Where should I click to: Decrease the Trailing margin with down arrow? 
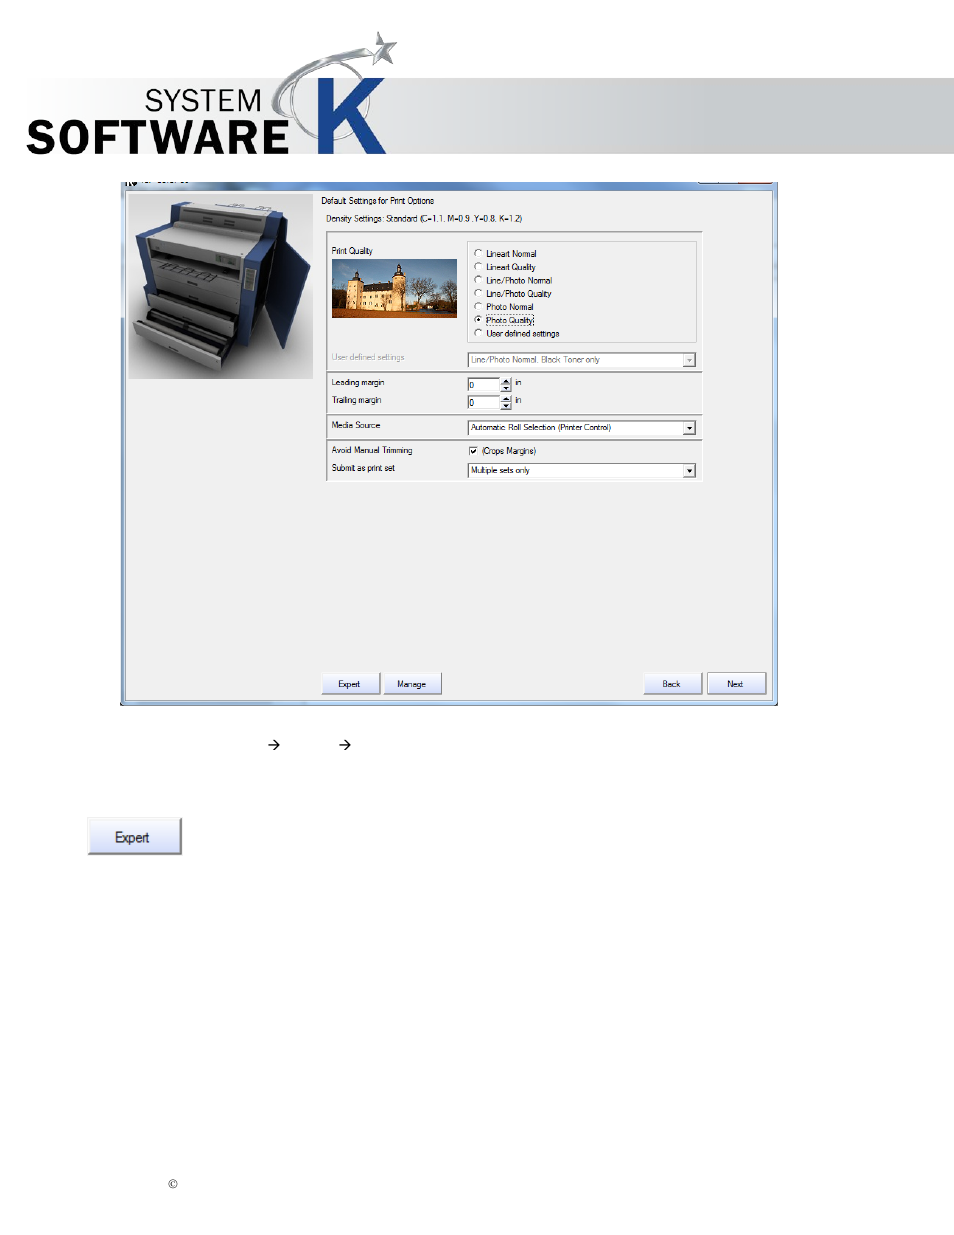506,406
